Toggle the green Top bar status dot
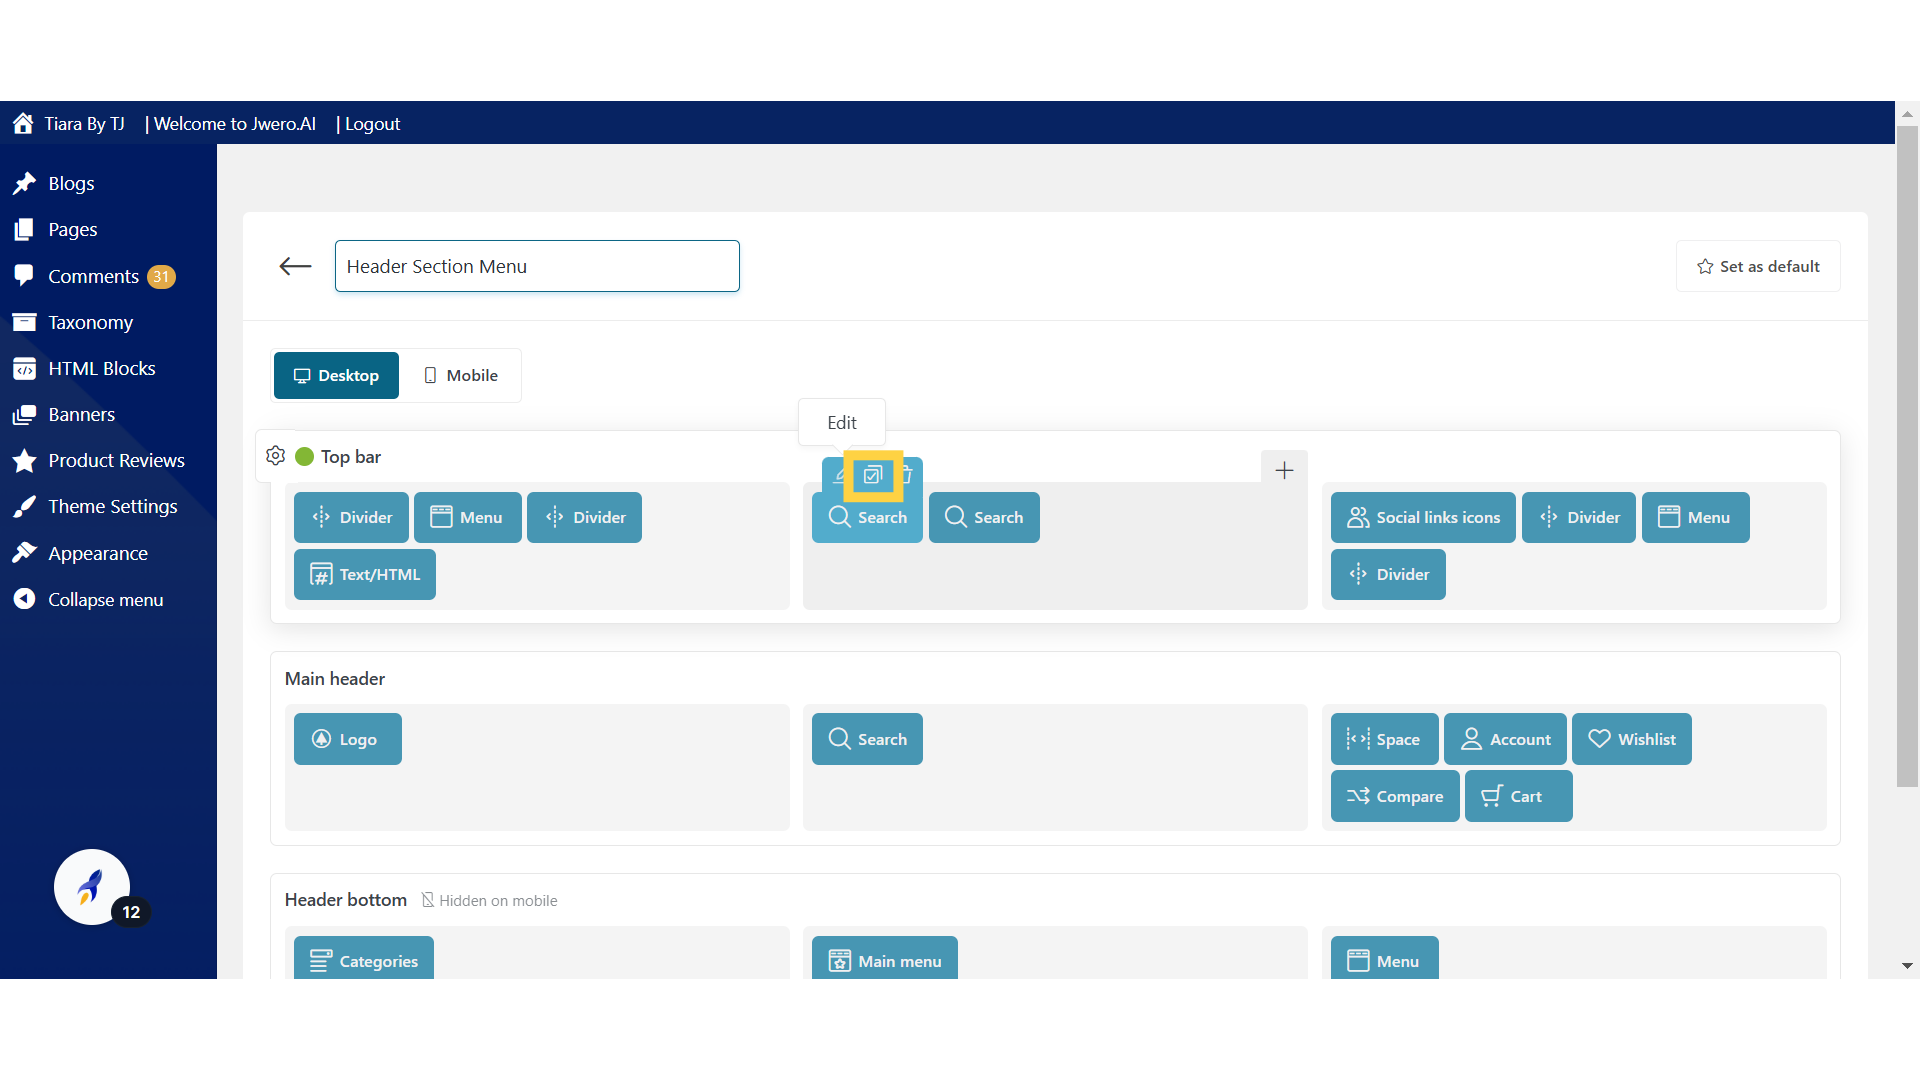The image size is (1920, 1080). coord(305,457)
